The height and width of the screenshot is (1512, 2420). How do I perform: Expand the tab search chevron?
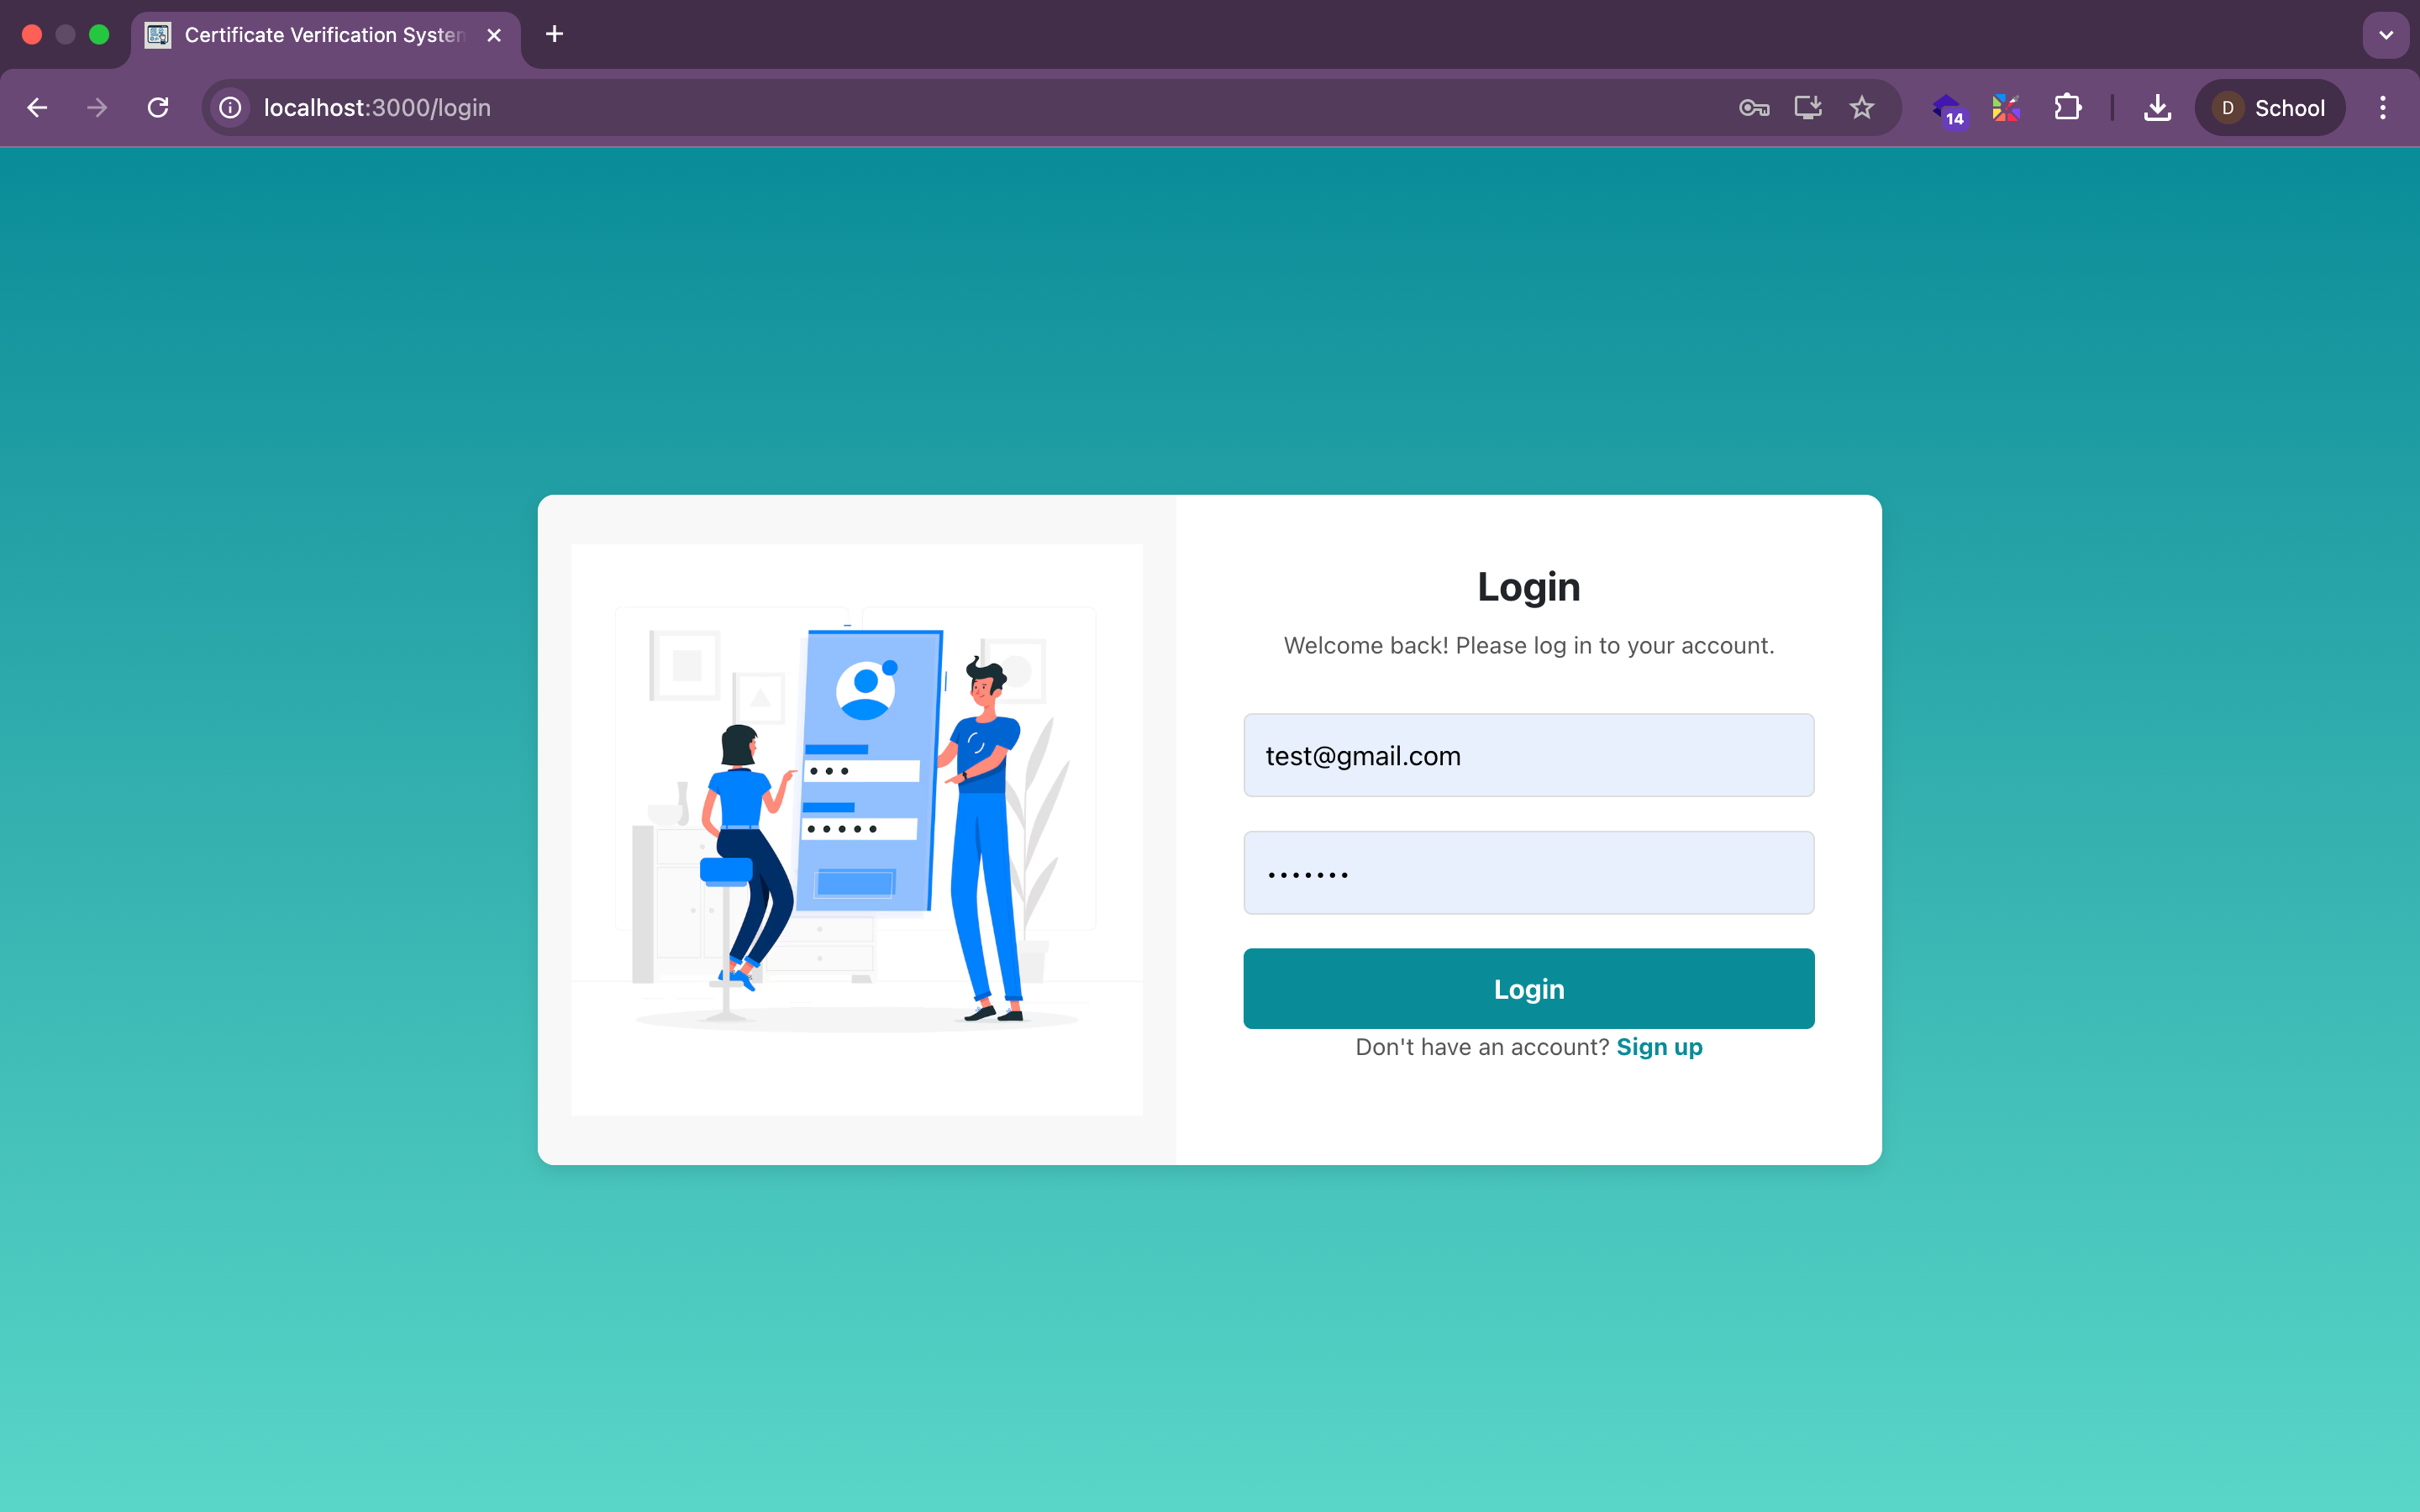[2385, 35]
